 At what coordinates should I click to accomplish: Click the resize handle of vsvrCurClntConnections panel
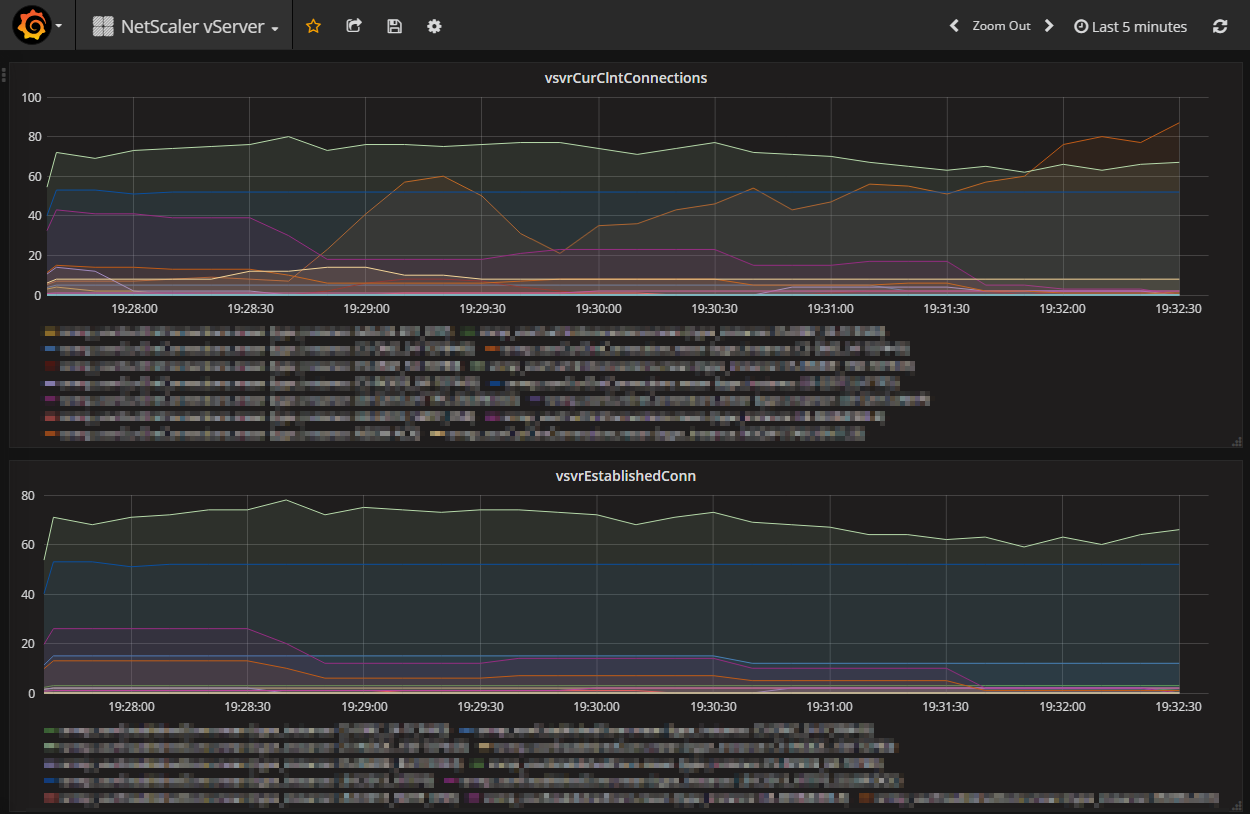pyautogui.click(x=1236, y=441)
